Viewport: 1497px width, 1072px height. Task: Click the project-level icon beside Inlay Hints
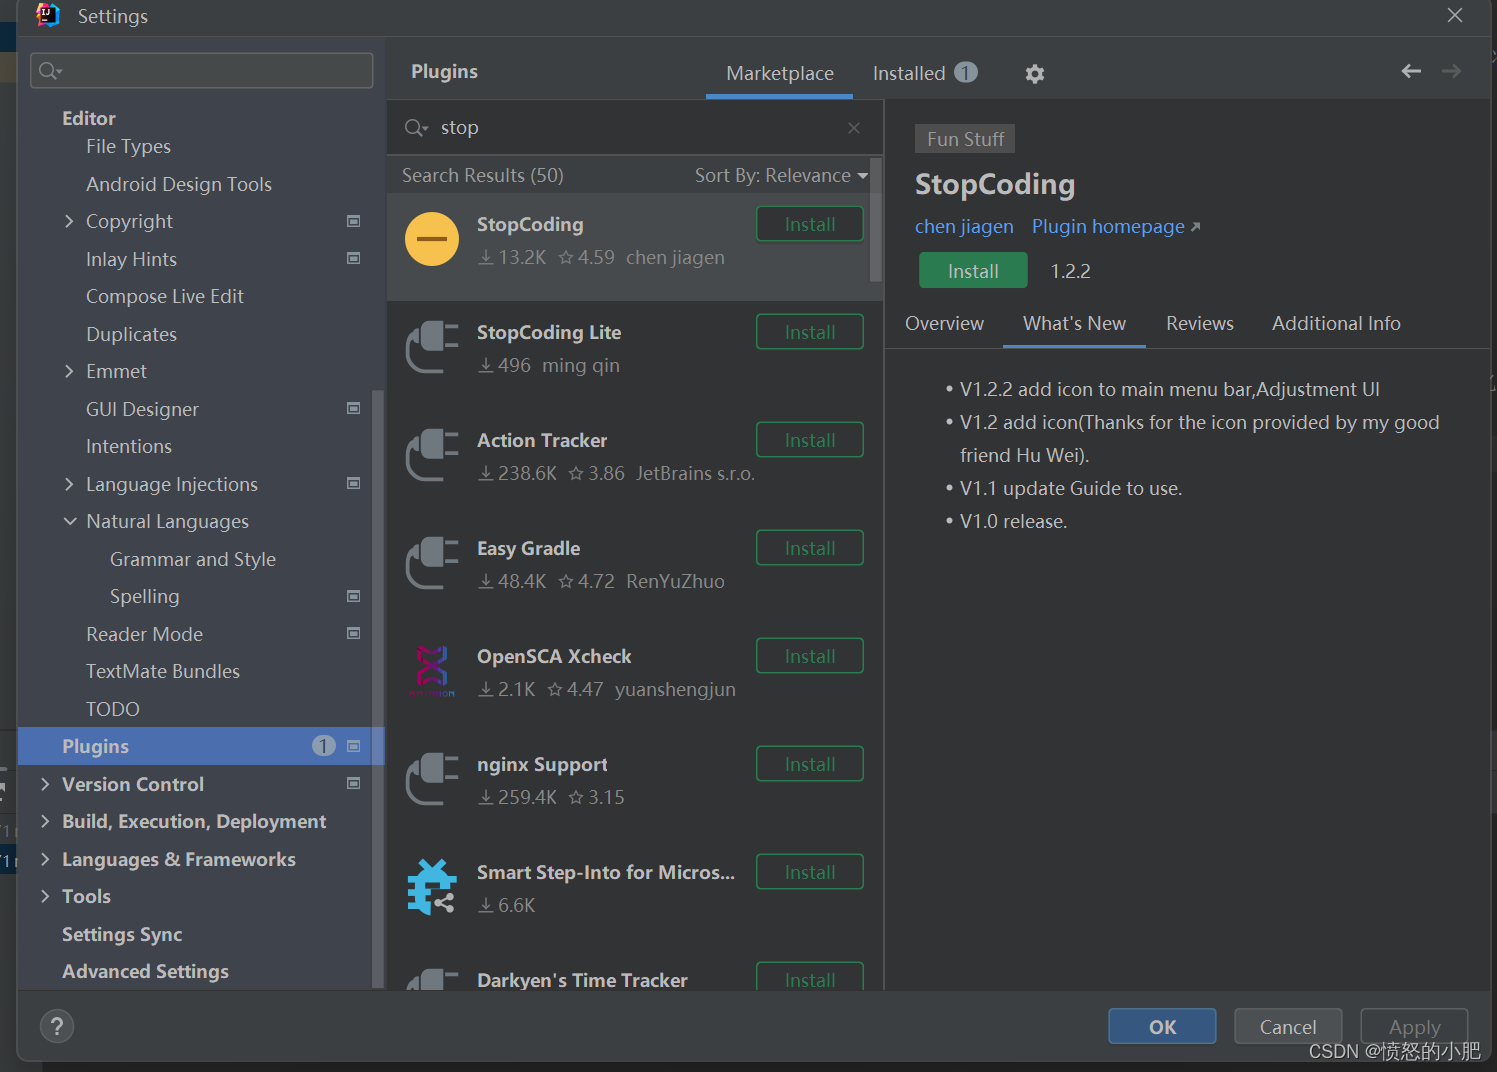(x=353, y=258)
